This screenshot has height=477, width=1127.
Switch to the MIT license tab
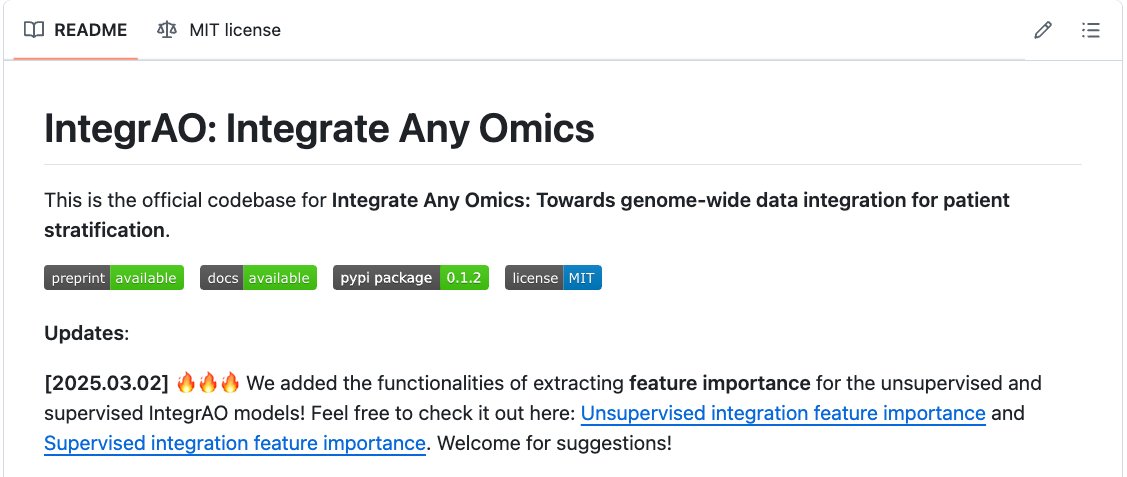234,30
